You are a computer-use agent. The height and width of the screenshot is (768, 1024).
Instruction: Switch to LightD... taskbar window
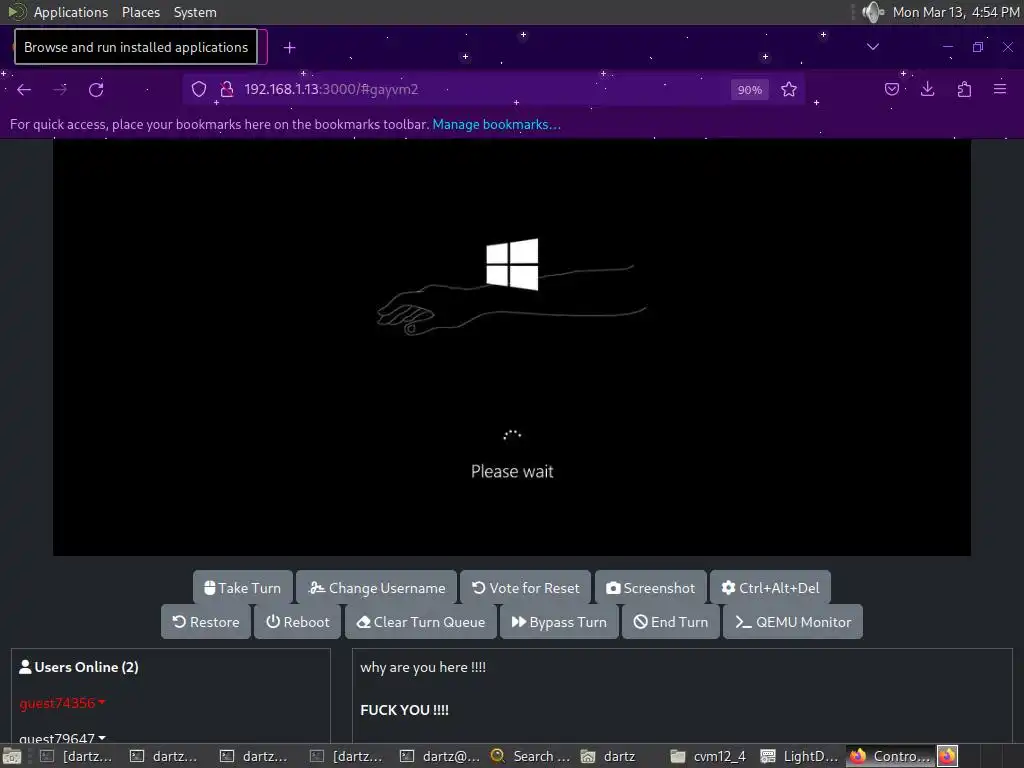point(799,756)
